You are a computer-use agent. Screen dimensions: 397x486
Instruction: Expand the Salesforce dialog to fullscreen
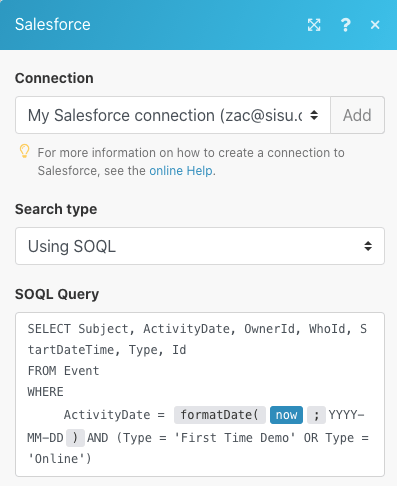pyautogui.click(x=314, y=25)
